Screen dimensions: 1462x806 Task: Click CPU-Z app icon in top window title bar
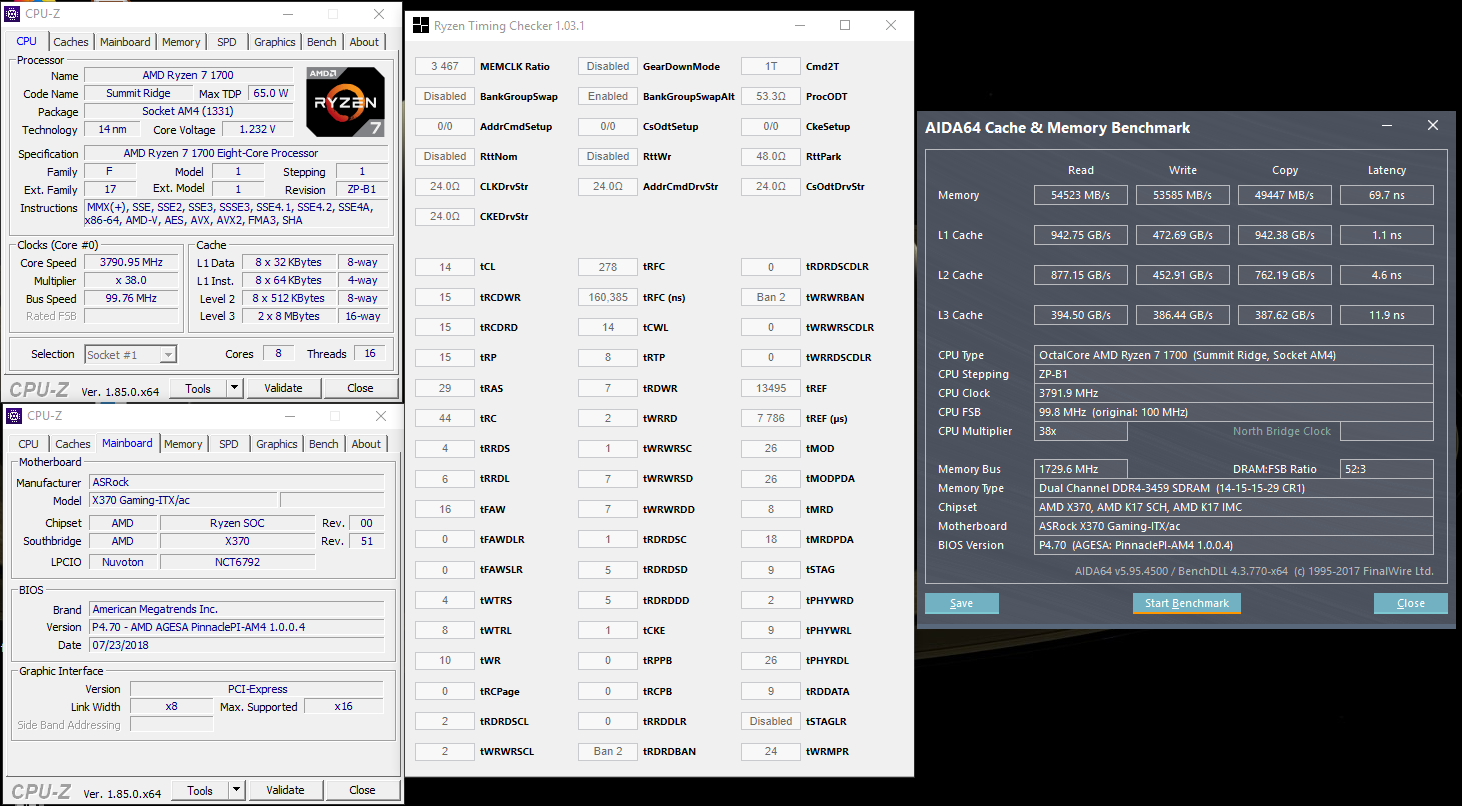pos(14,14)
